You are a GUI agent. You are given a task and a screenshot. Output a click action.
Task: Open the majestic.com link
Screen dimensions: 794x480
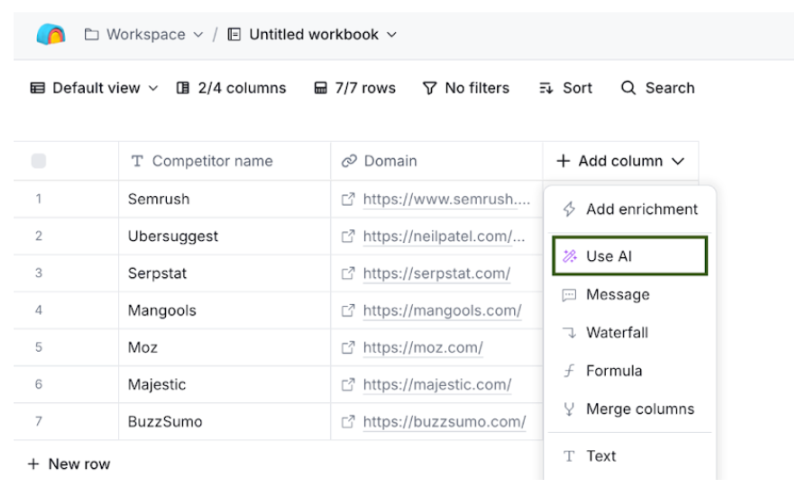pos(437,385)
